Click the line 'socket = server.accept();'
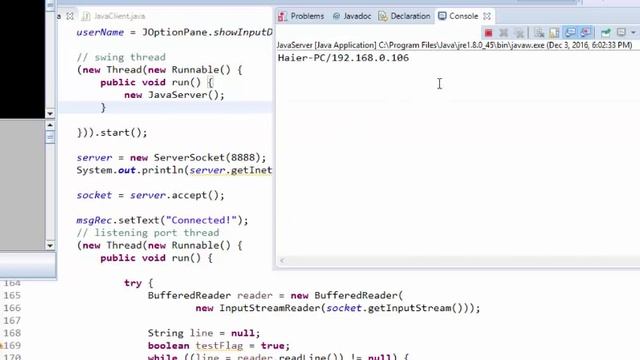 150,195
